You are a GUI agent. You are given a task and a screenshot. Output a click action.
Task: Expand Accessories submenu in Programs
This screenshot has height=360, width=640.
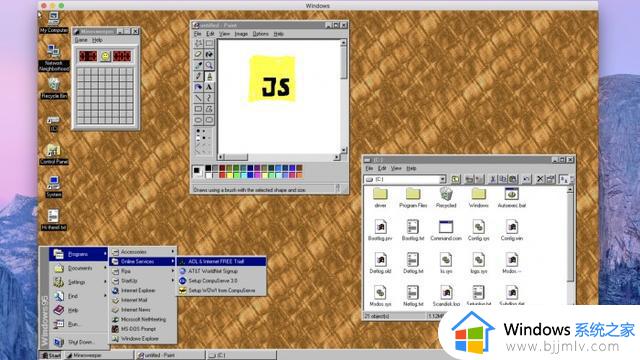click(143, 251)
